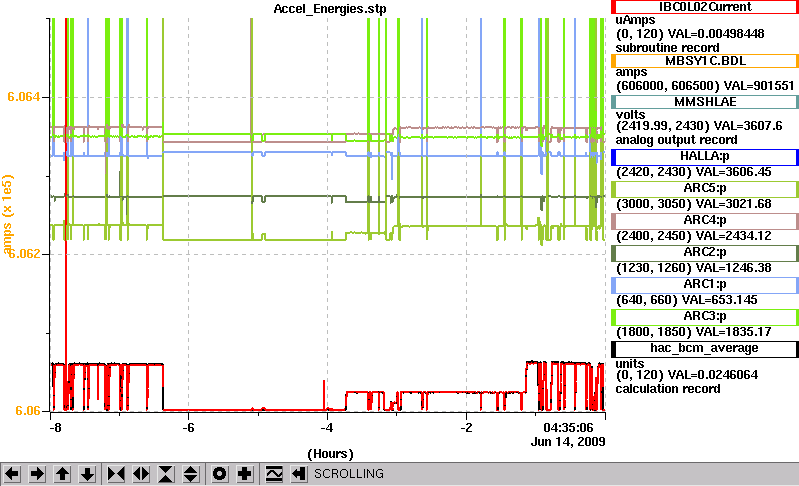
Task: Click the -8 hours x-axis label
Action: (55, 428)
